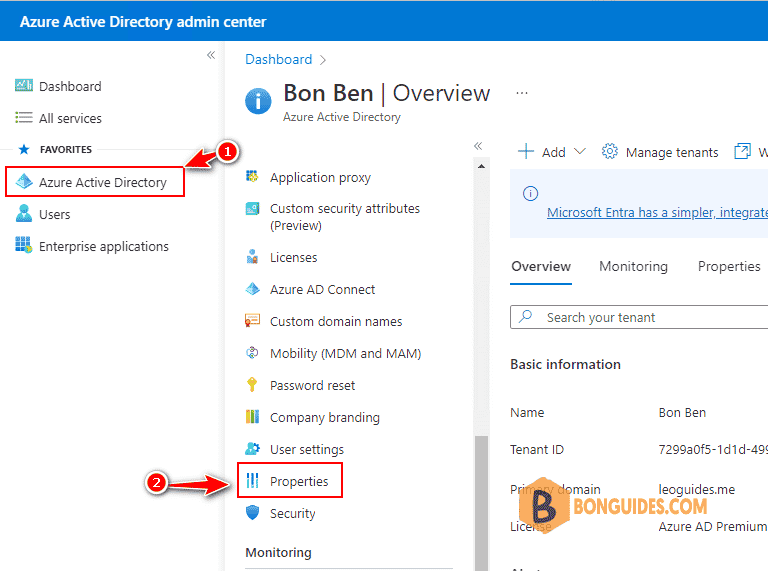
Task: Collapse the left navigation sidebar
Action: [211, 55]
